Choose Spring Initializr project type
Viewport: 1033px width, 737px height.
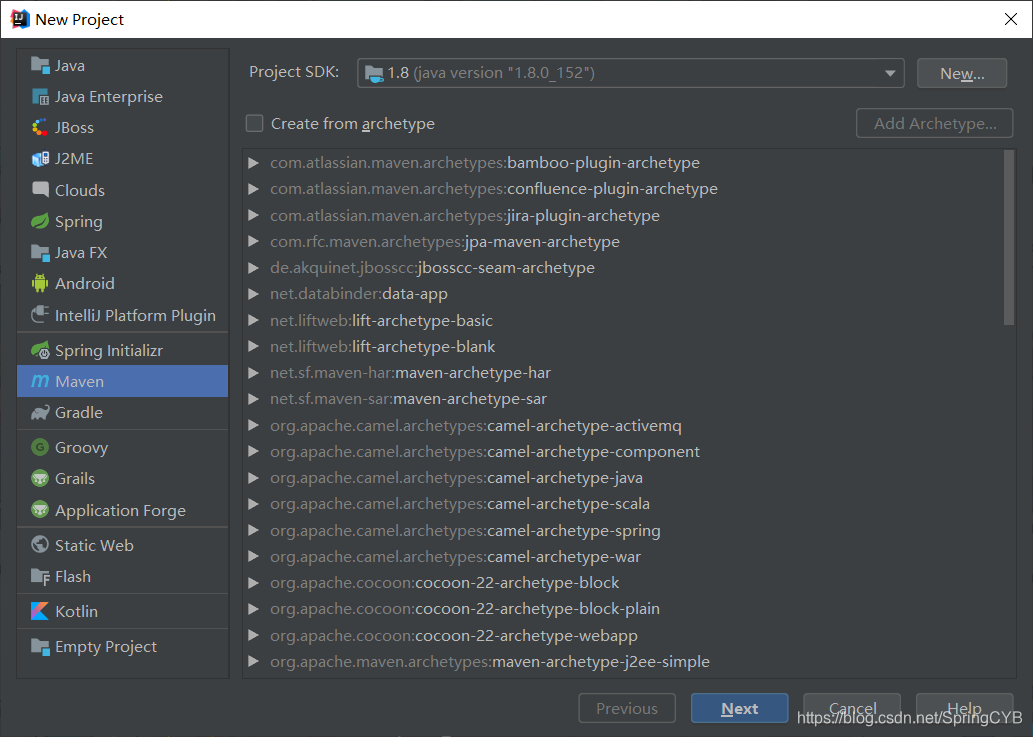point(123,350)
